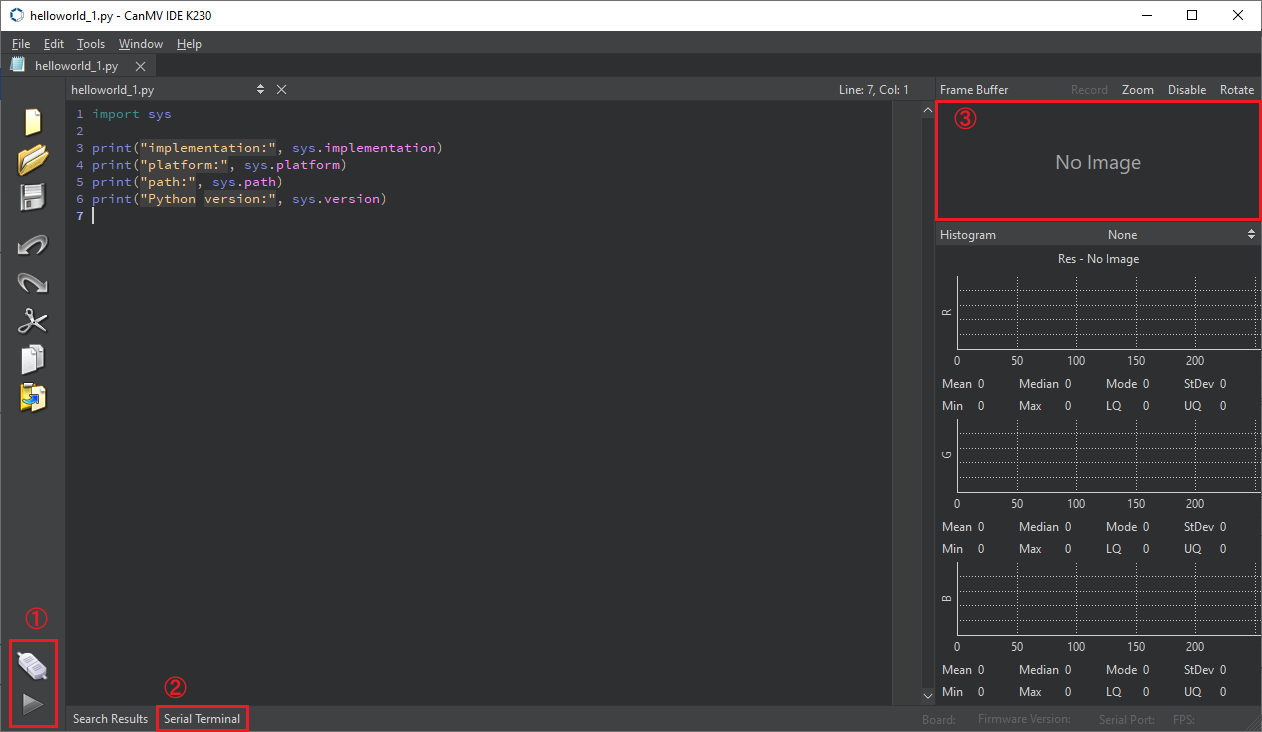The image size is (1262, 732).
Task: Click the Redo arrow icon
Action: click(33, 283)
